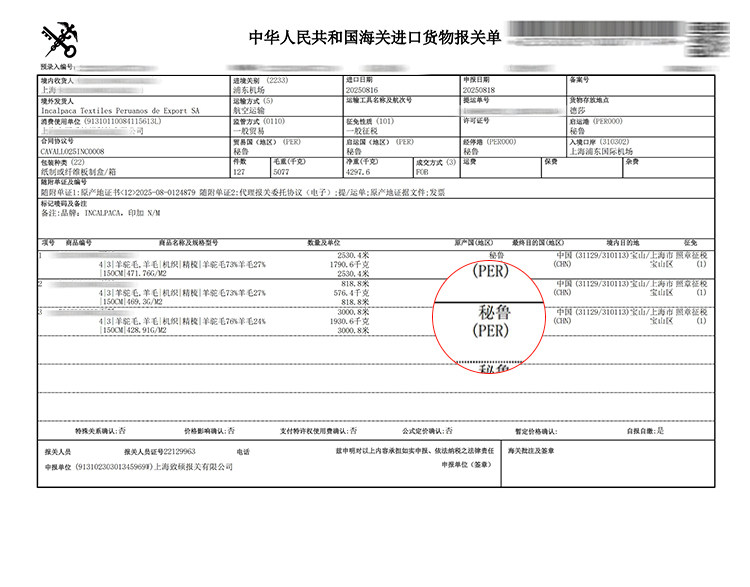The width and height of the screenshot is (750, 587).
Task: Click item 3 description 羊驼毛76%羊毛24%
Action: [234, 321]
